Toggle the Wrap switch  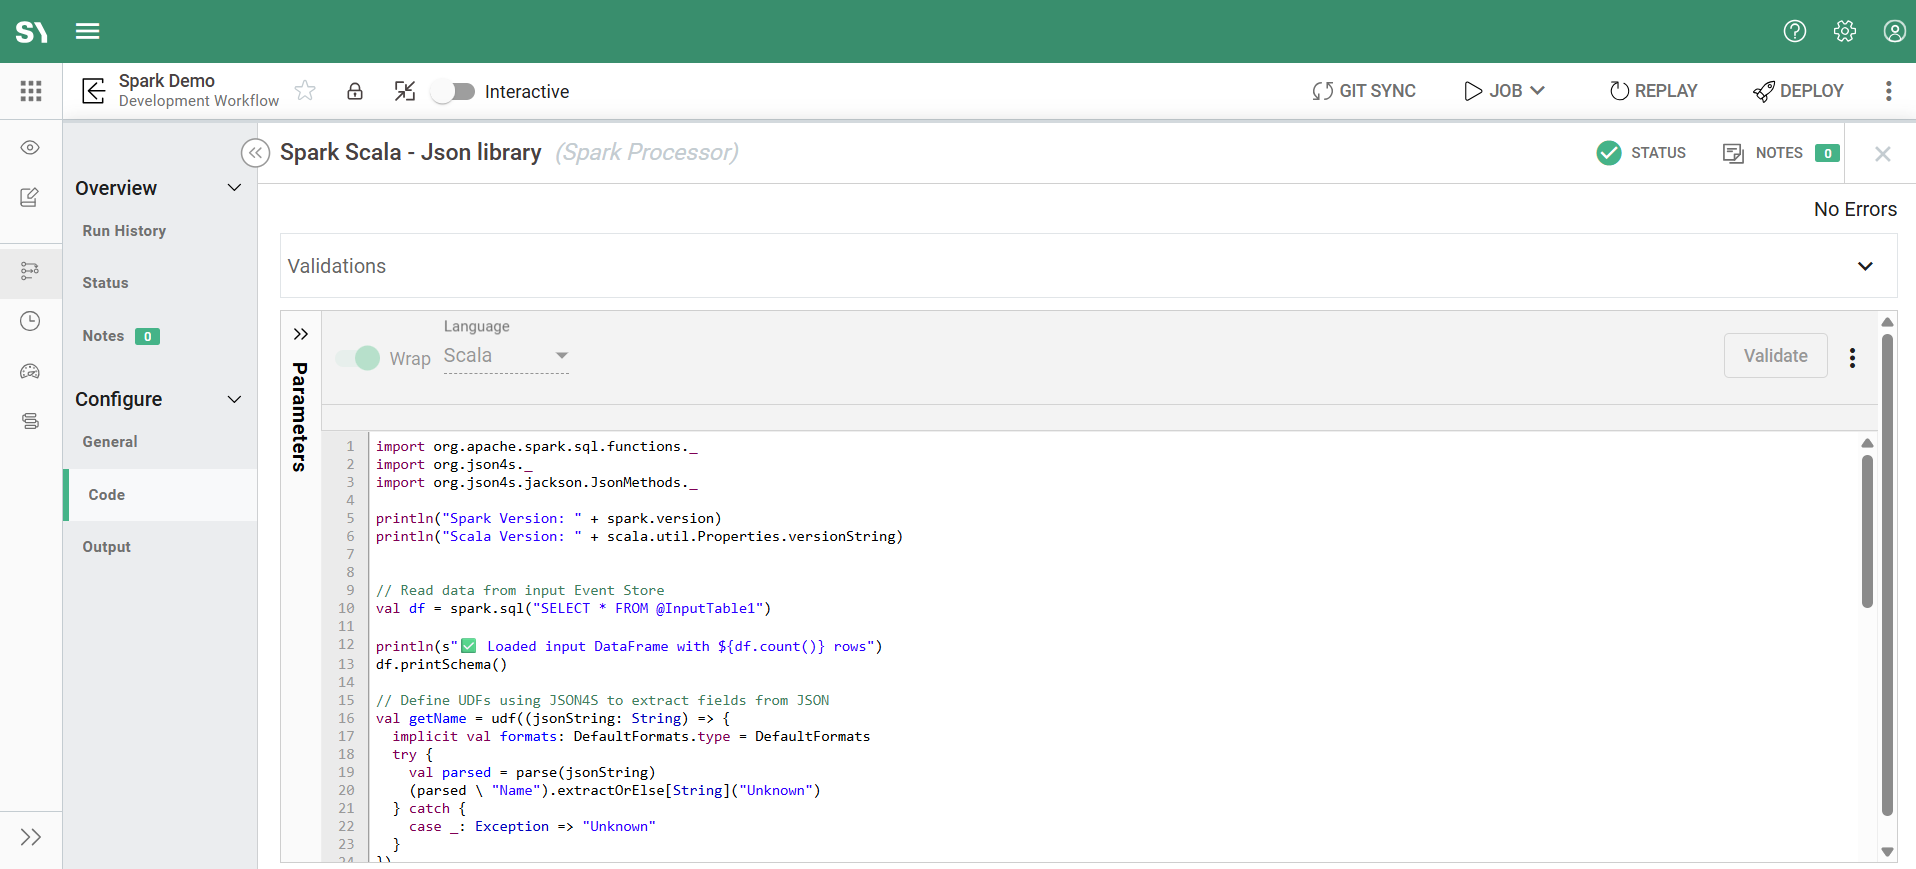(358, 358)
